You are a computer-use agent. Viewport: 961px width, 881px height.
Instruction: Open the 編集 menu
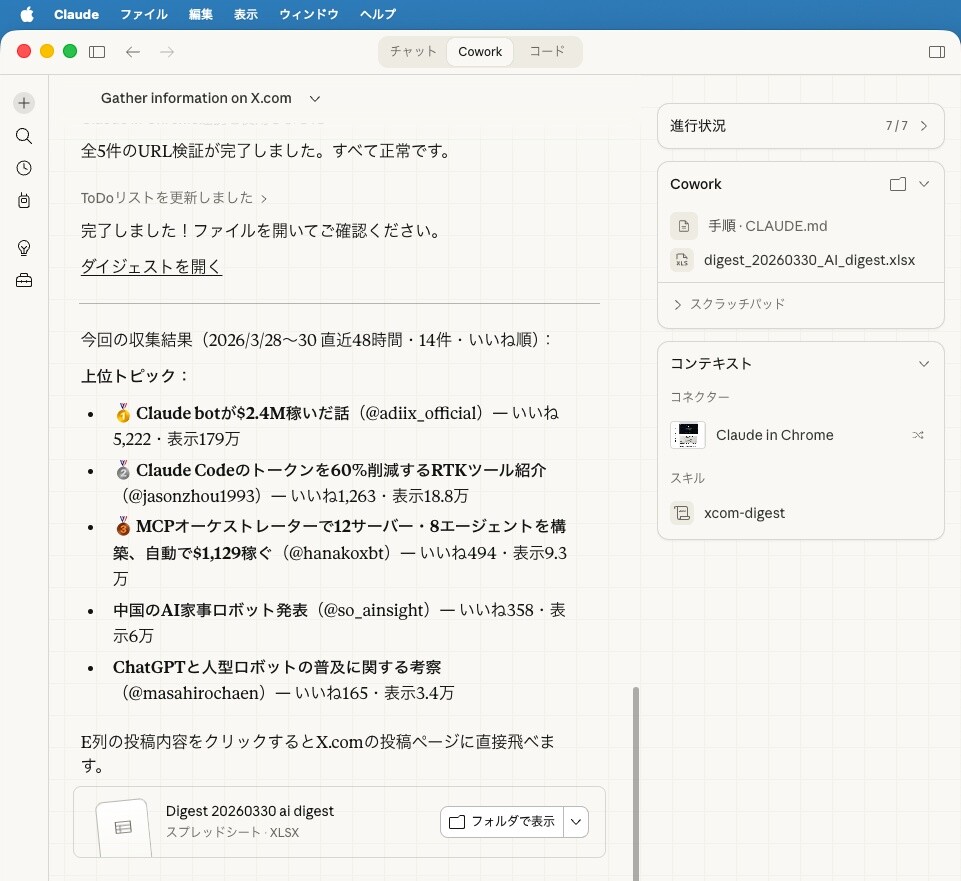click(200, 14)
